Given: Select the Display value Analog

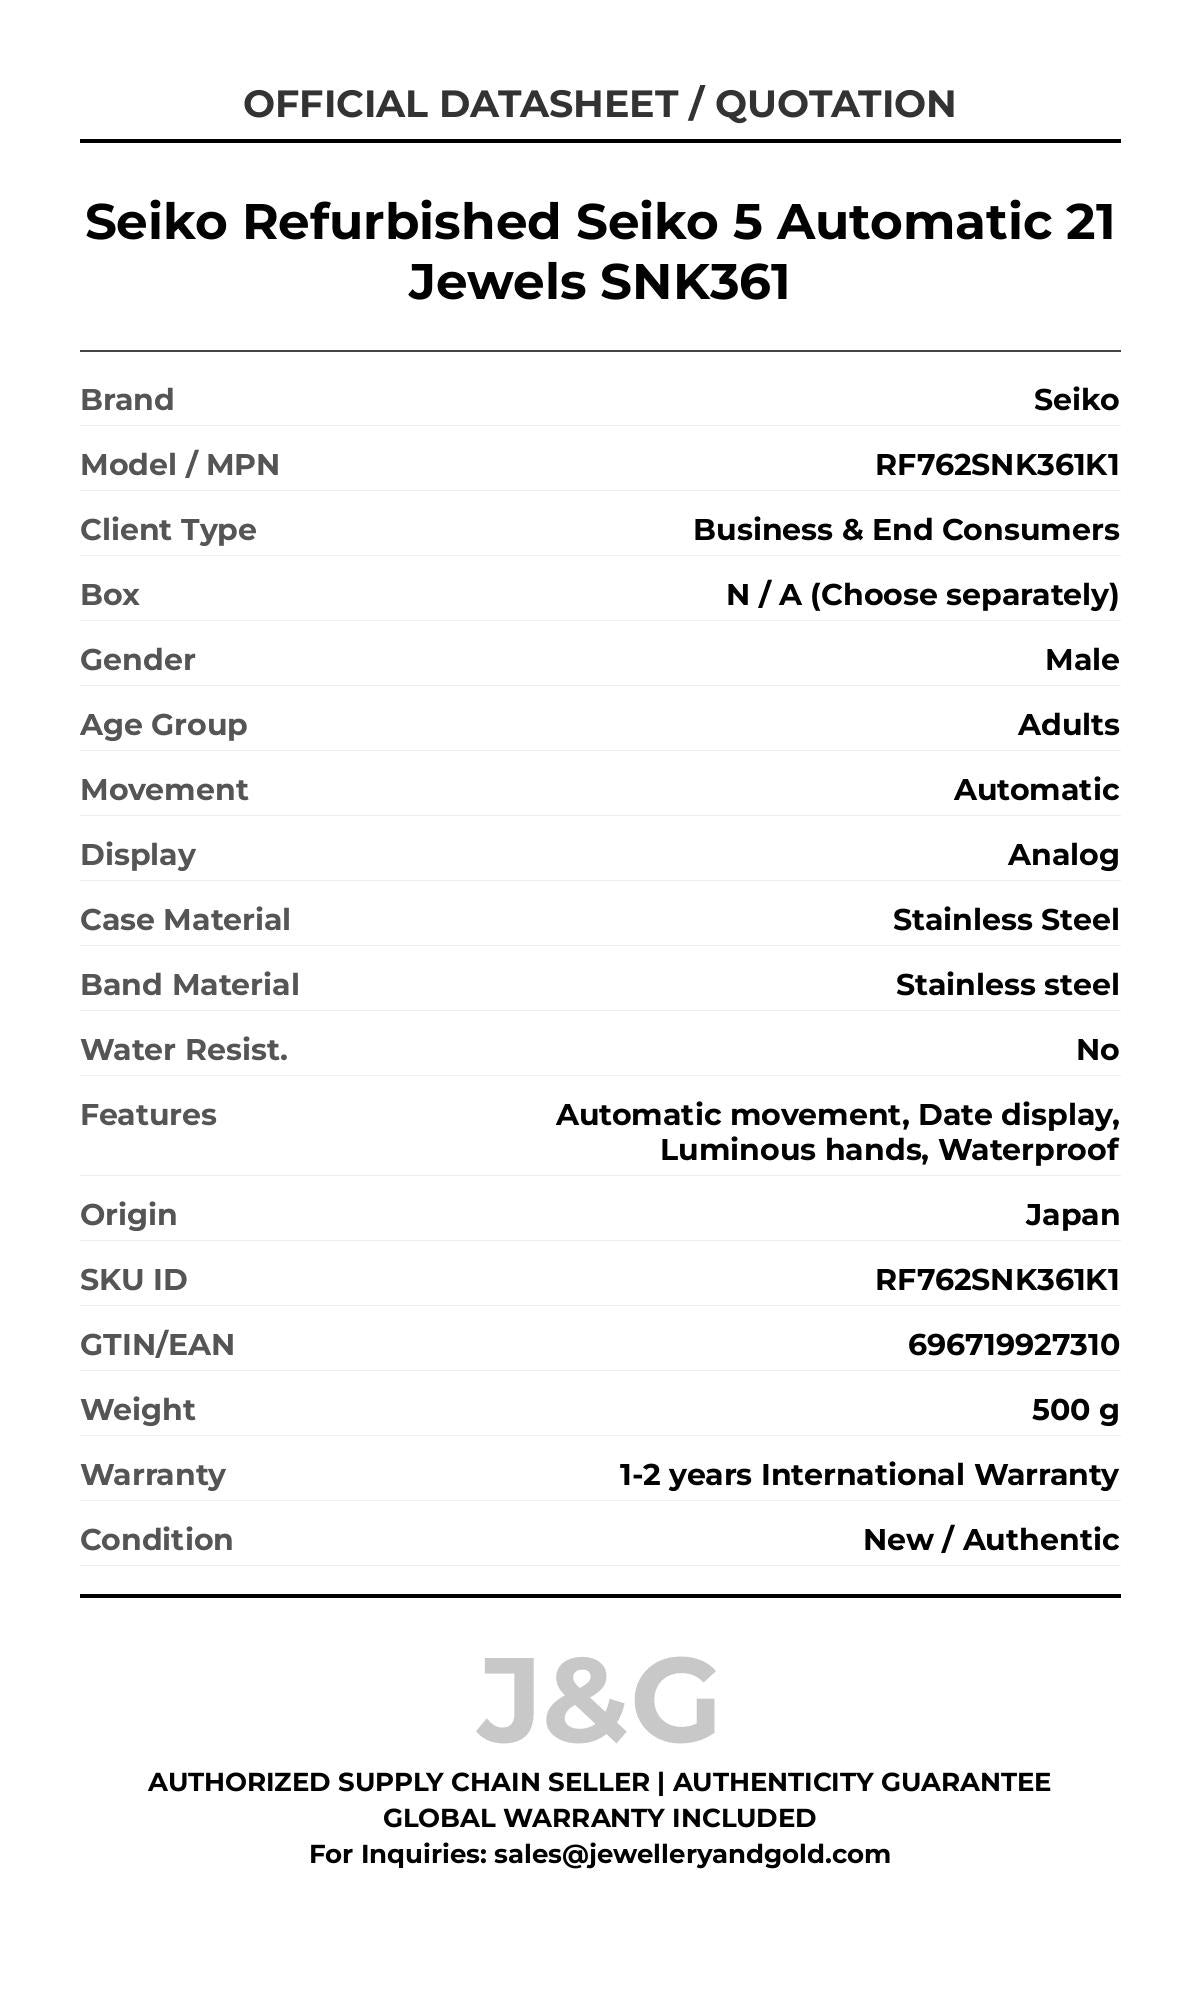Looking at the screenshot, I should click(1063, 855).
